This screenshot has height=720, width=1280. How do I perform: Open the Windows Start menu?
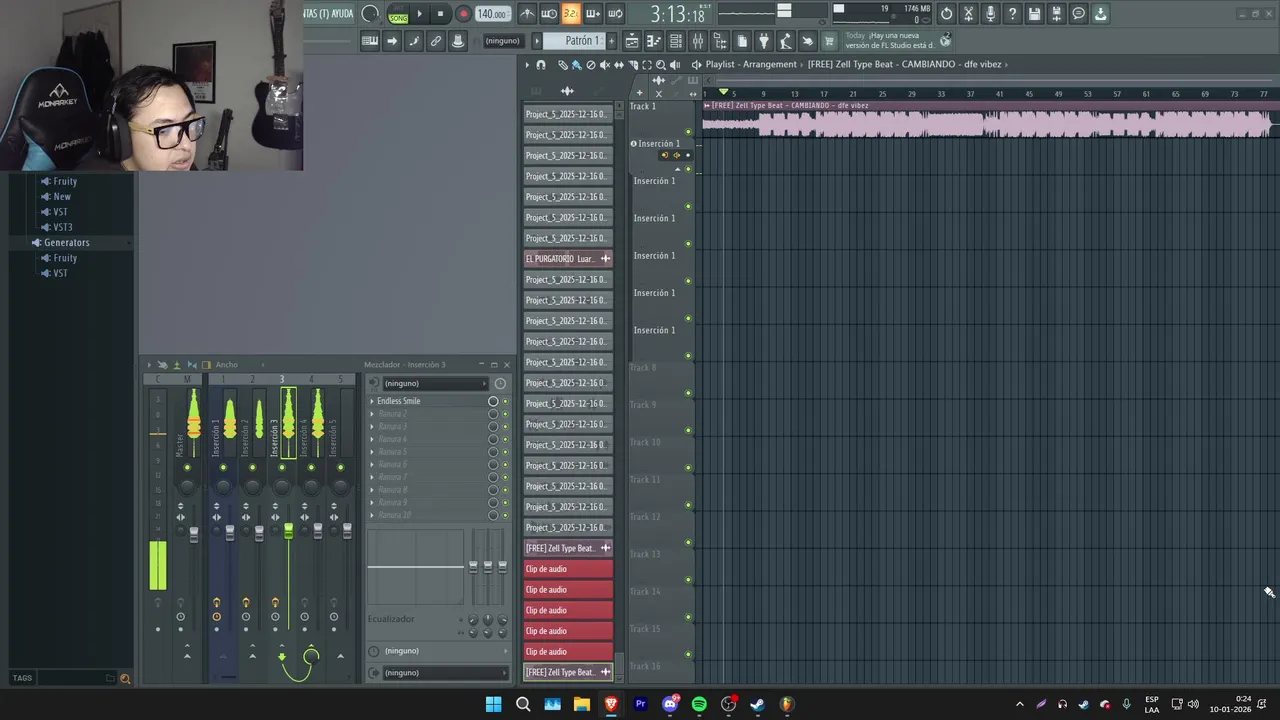coord(493,704)
